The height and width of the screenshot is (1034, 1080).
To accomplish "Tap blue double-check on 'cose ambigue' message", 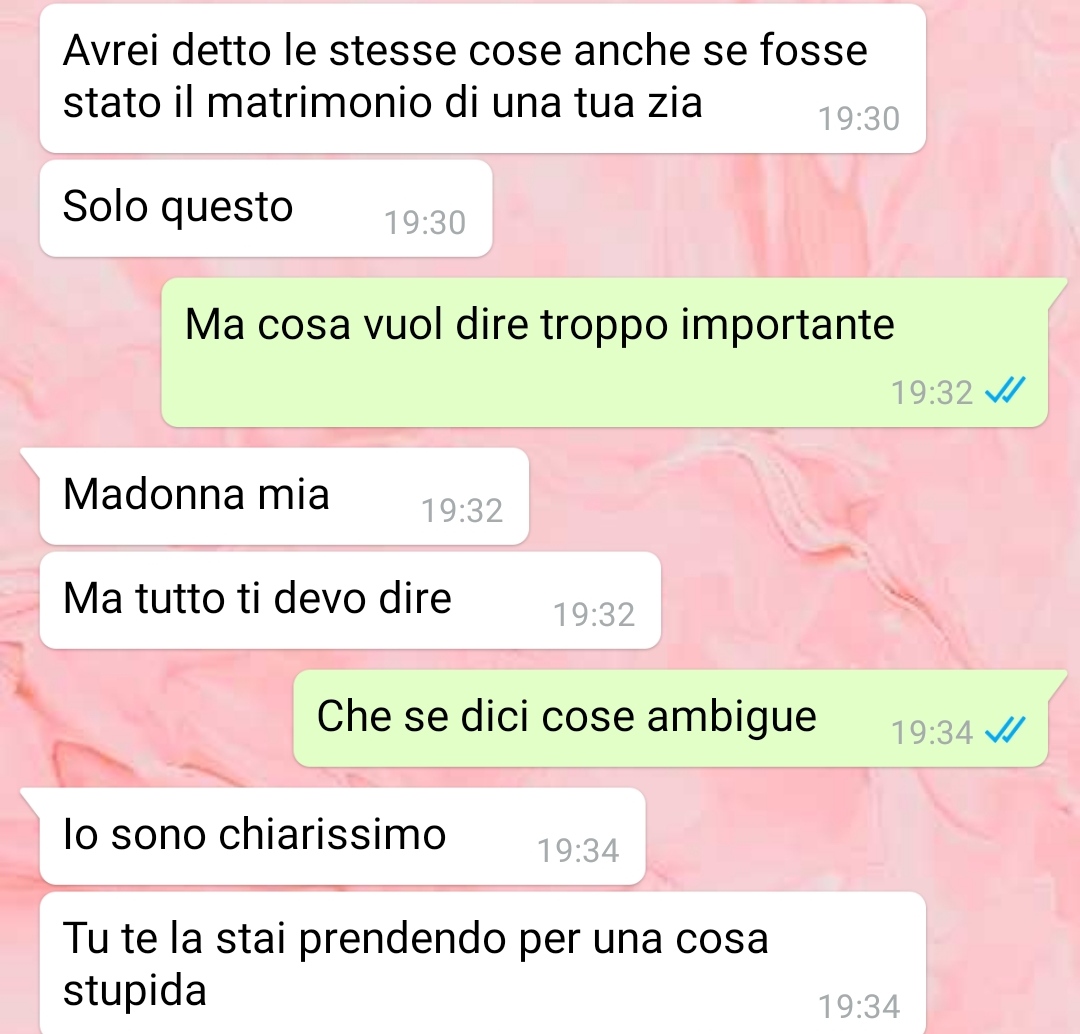I will tap(1005, 731).
